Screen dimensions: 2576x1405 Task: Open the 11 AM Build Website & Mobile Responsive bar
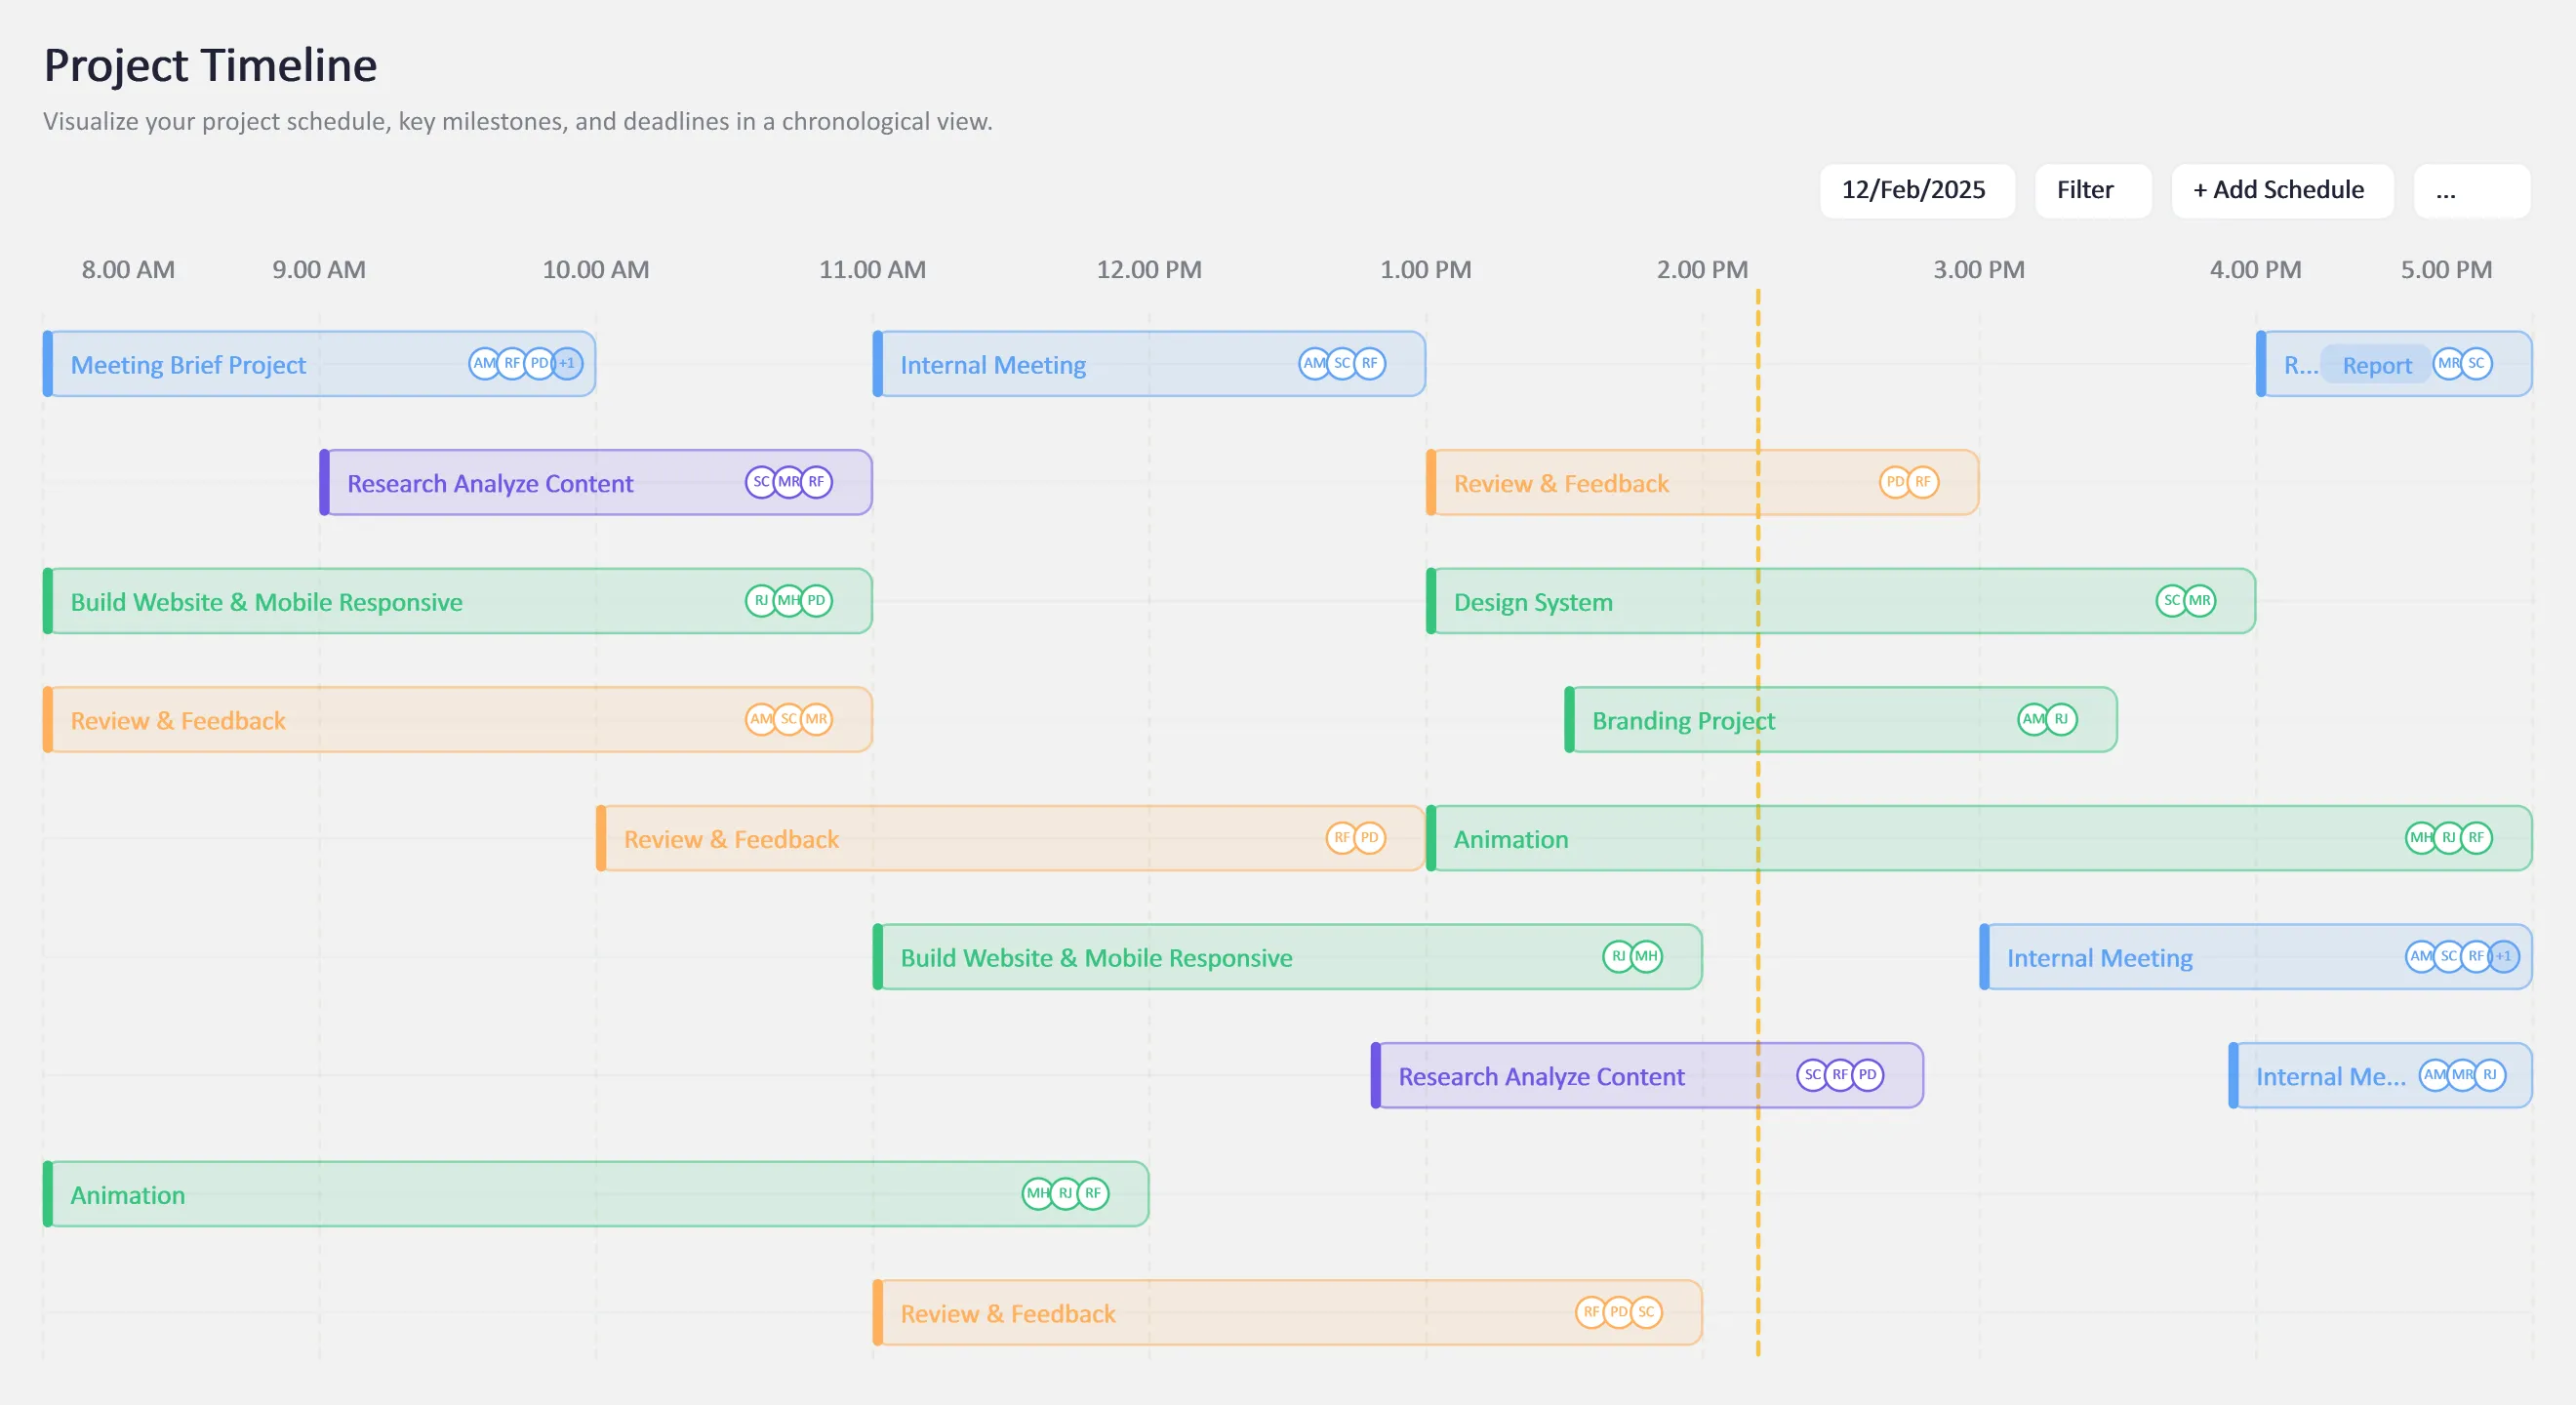1288,957
